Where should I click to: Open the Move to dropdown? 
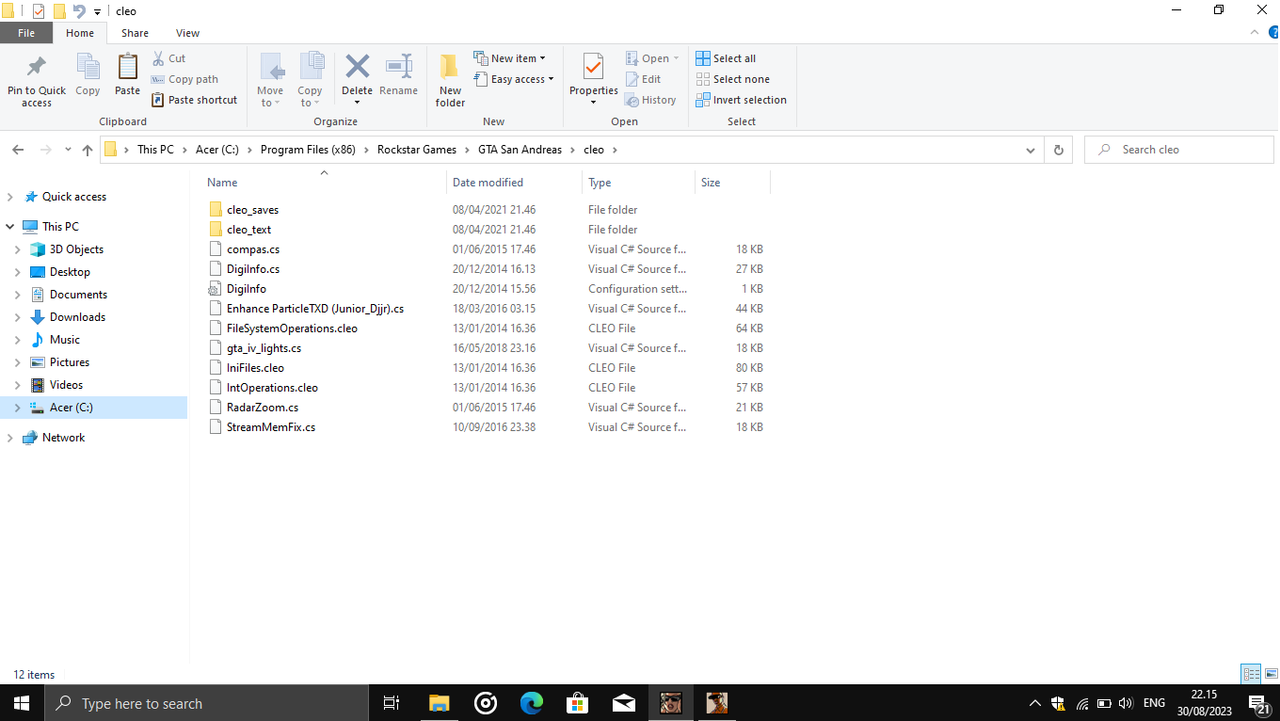point(270,80)
